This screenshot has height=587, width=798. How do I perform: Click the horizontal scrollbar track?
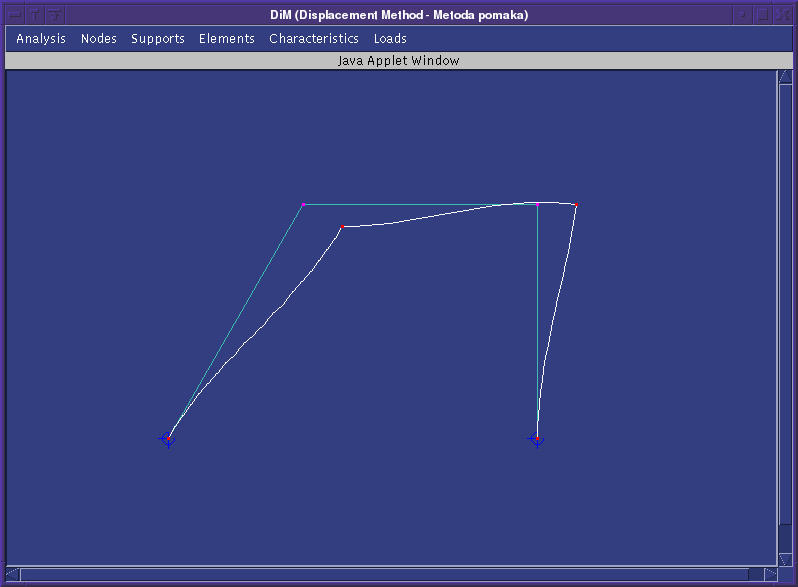(x=392, y=574)
